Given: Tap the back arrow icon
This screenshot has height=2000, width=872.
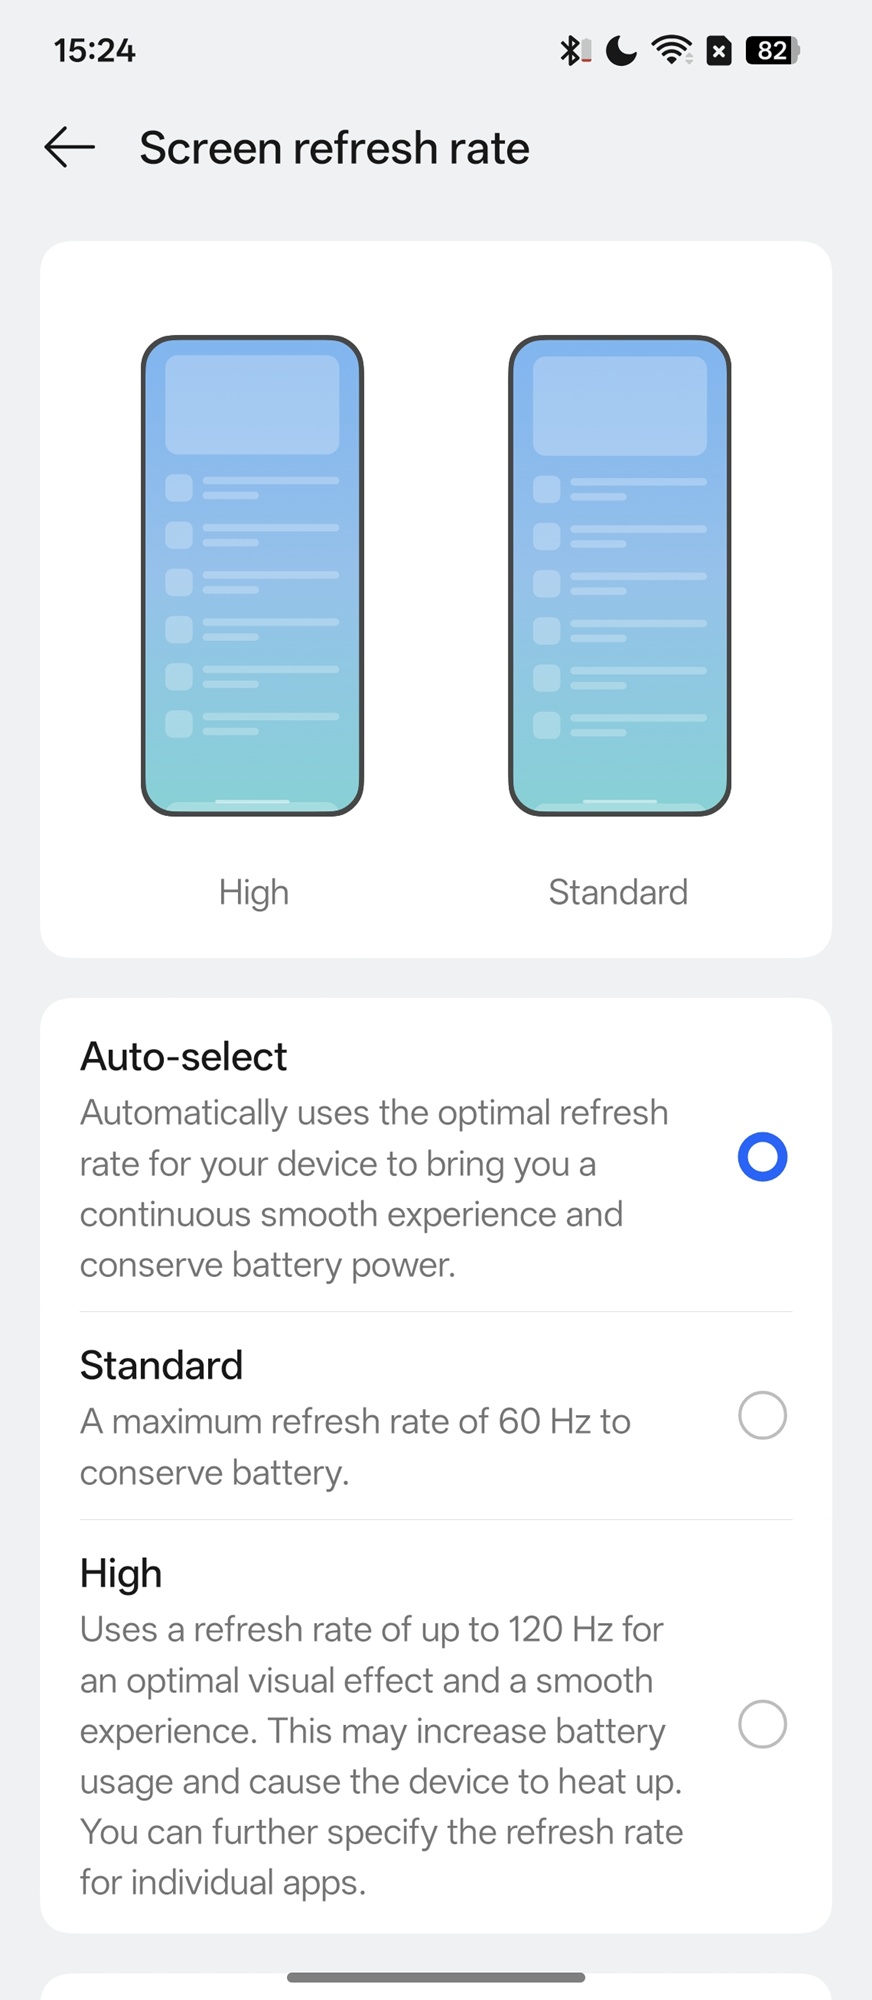Looking at the screenshot, I should [70, 148].
